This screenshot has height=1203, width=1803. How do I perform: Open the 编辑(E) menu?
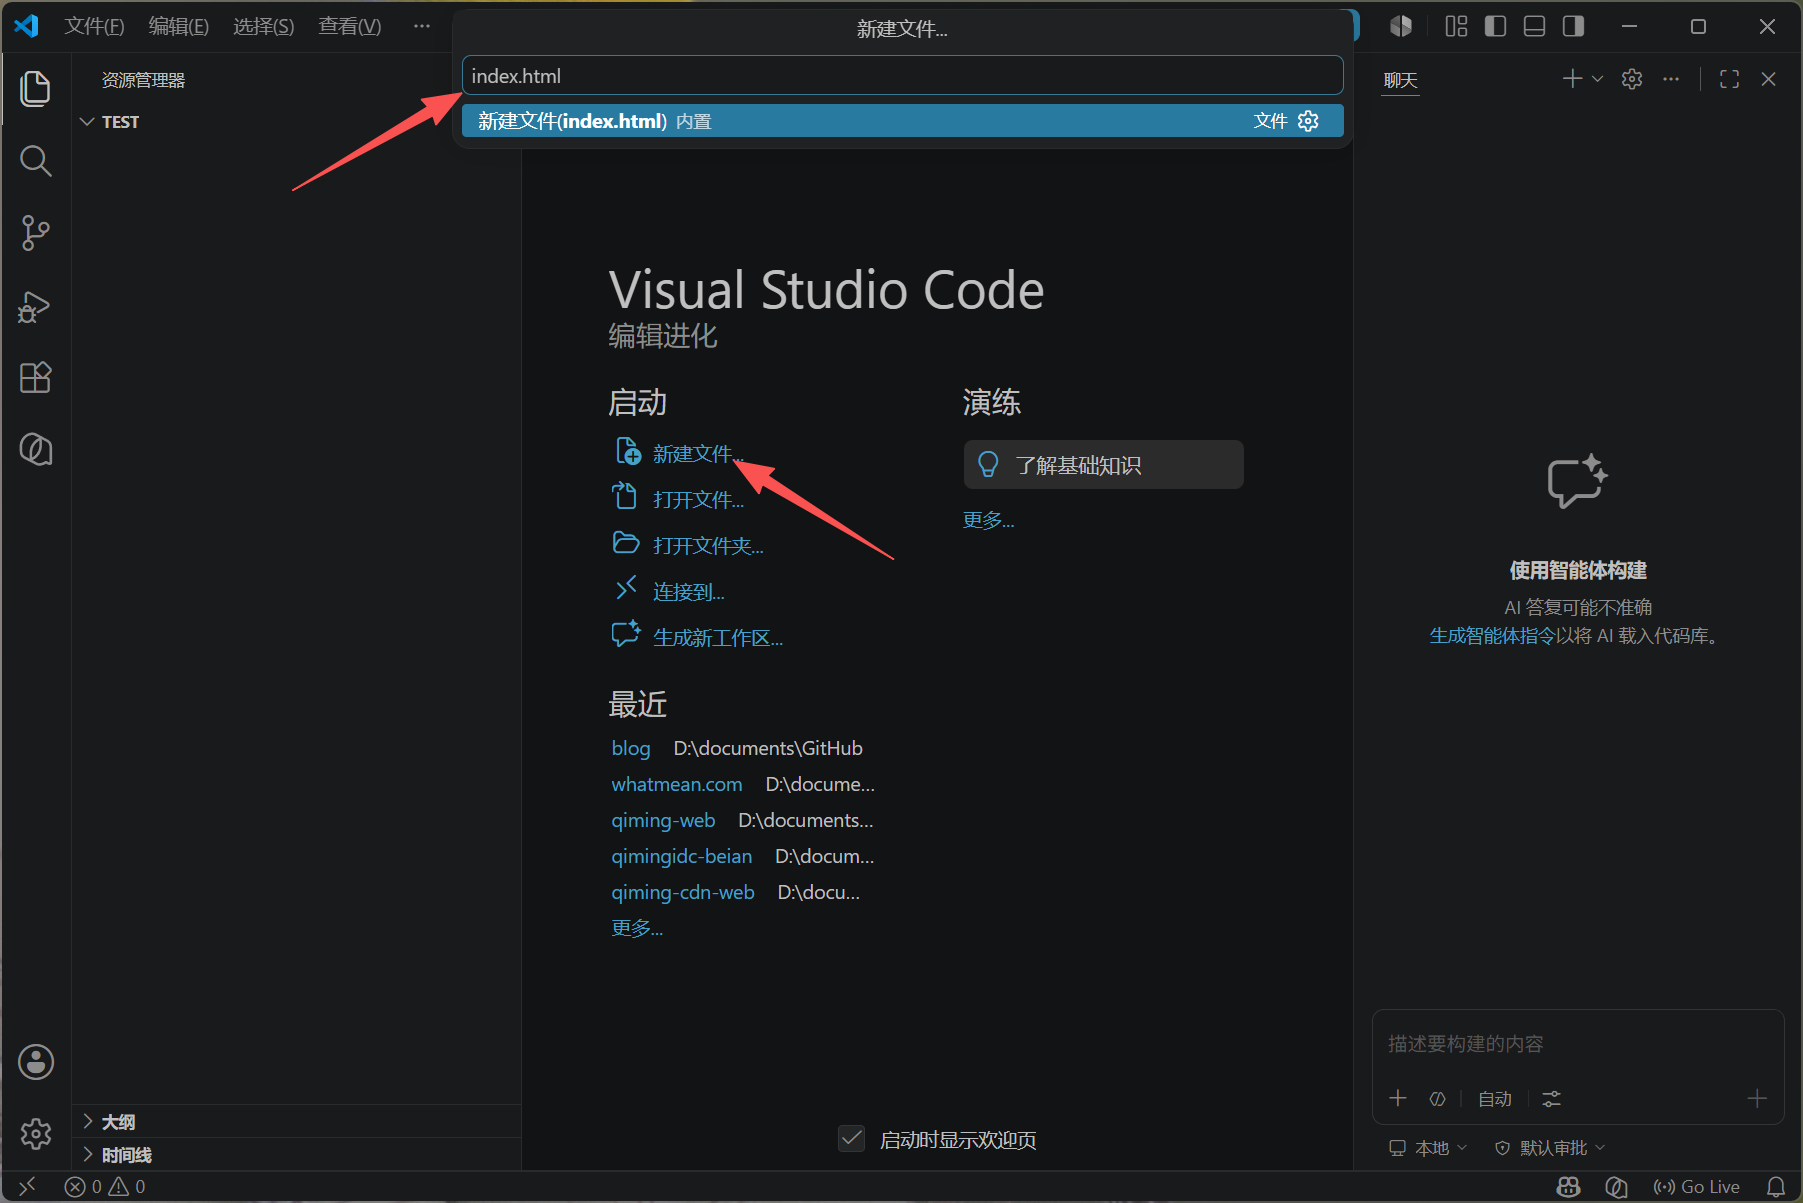179,26
